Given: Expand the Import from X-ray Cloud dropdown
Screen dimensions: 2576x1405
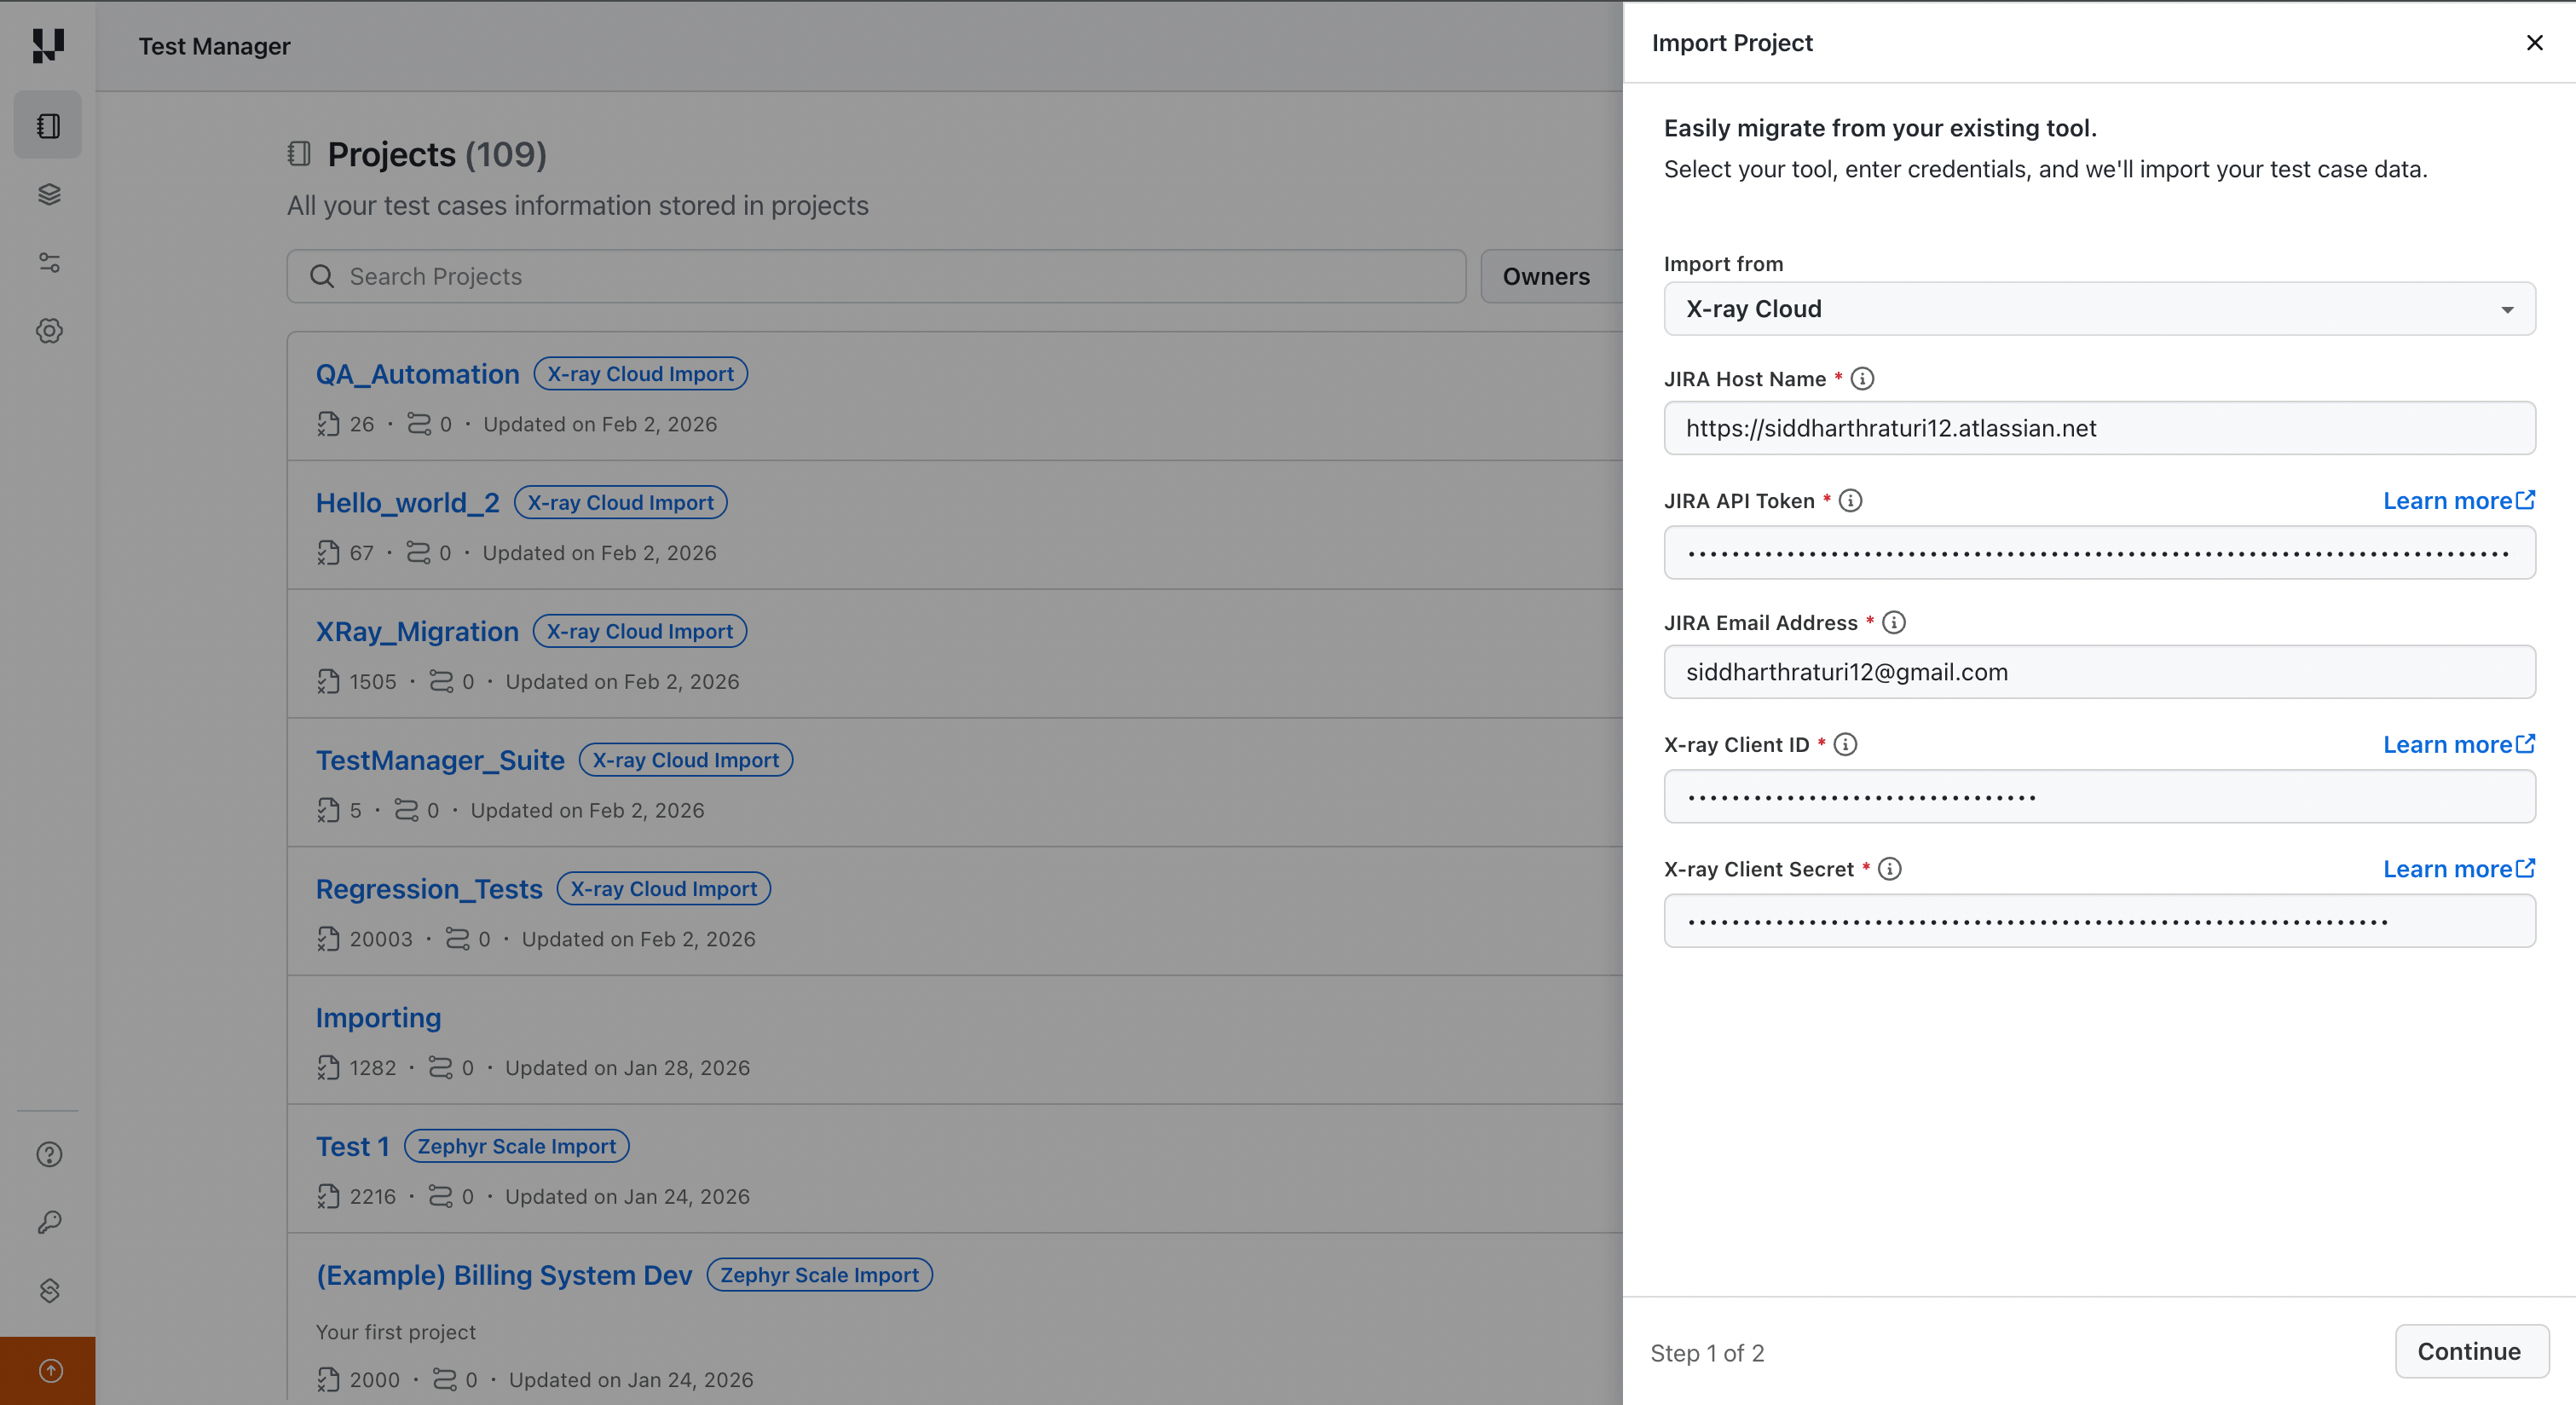Looking at the screenshot, I should coord(2098,309).
